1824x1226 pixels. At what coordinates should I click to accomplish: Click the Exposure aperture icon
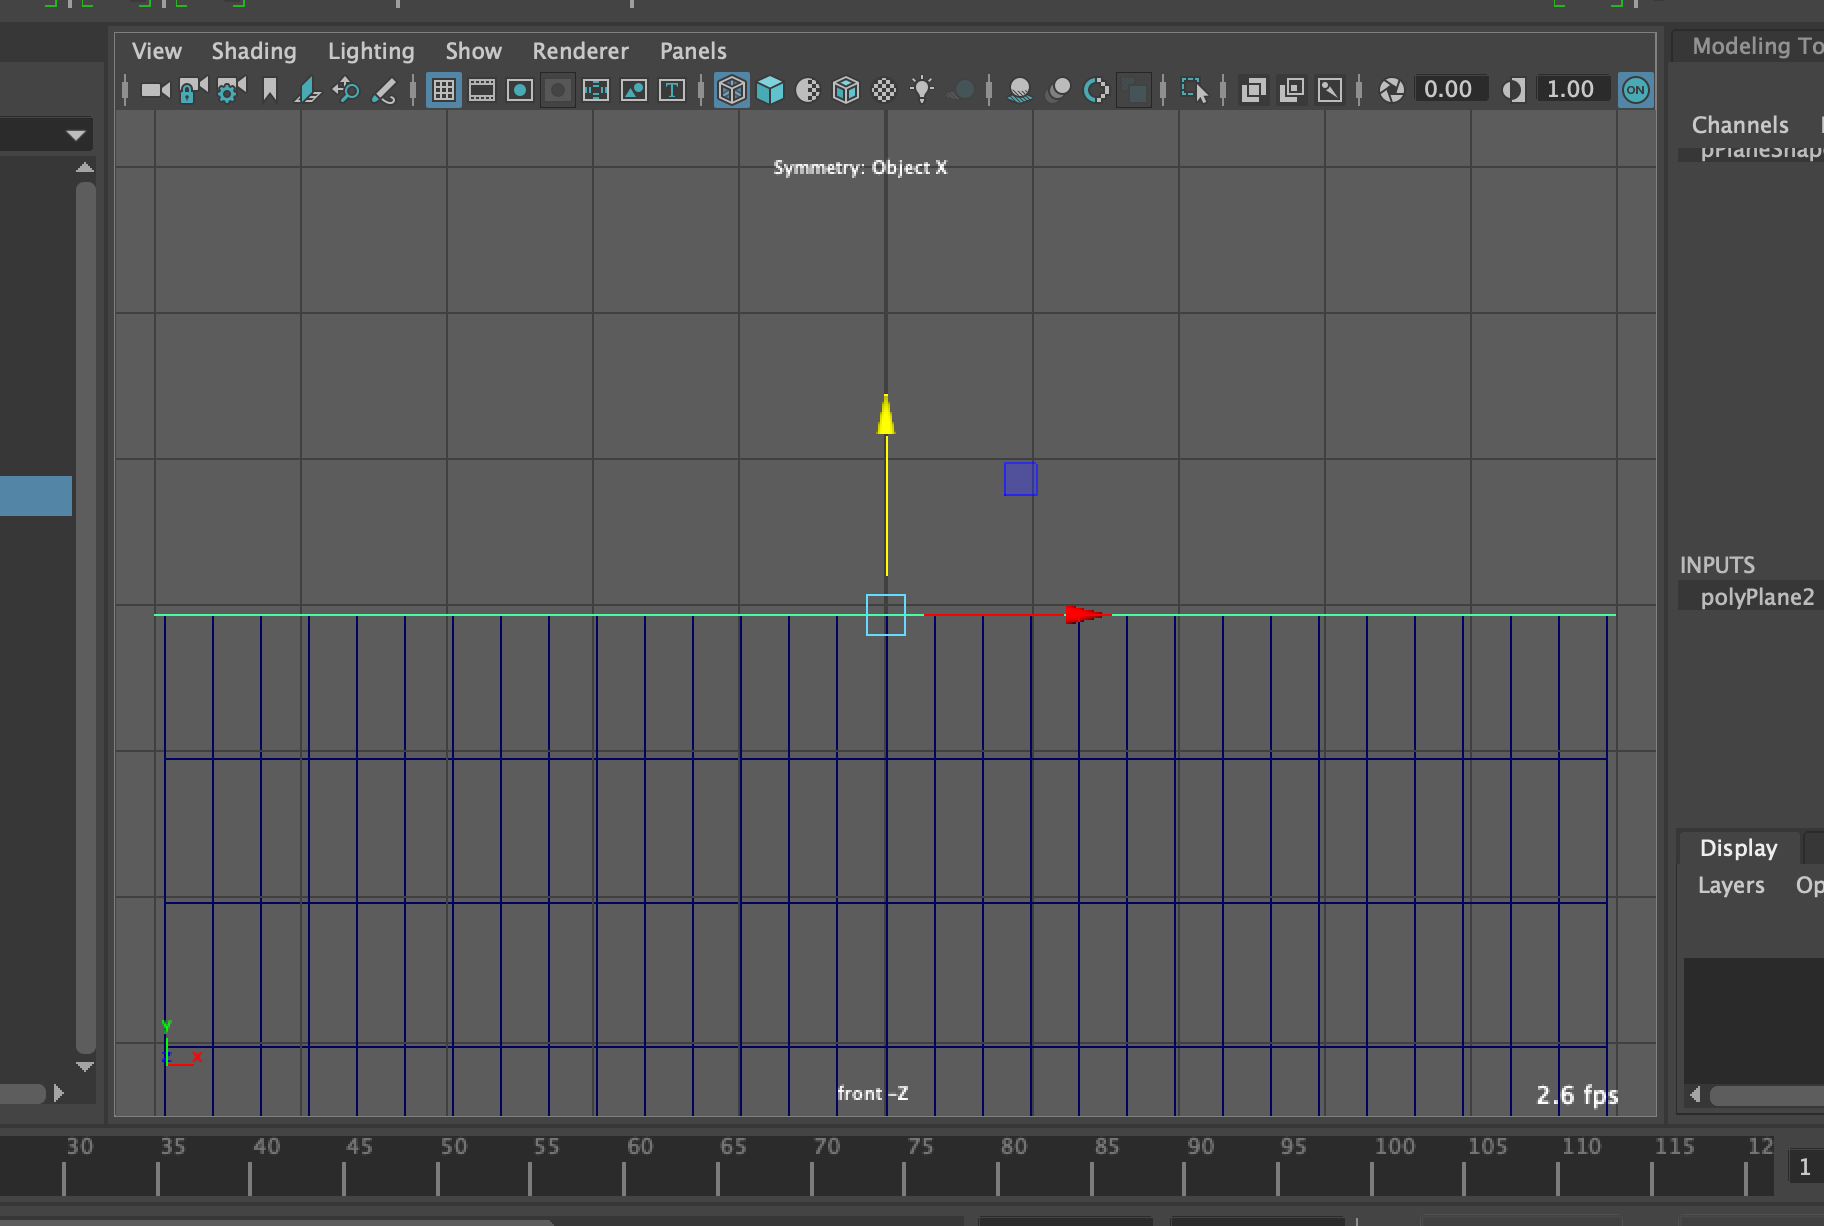[1391, 90]
